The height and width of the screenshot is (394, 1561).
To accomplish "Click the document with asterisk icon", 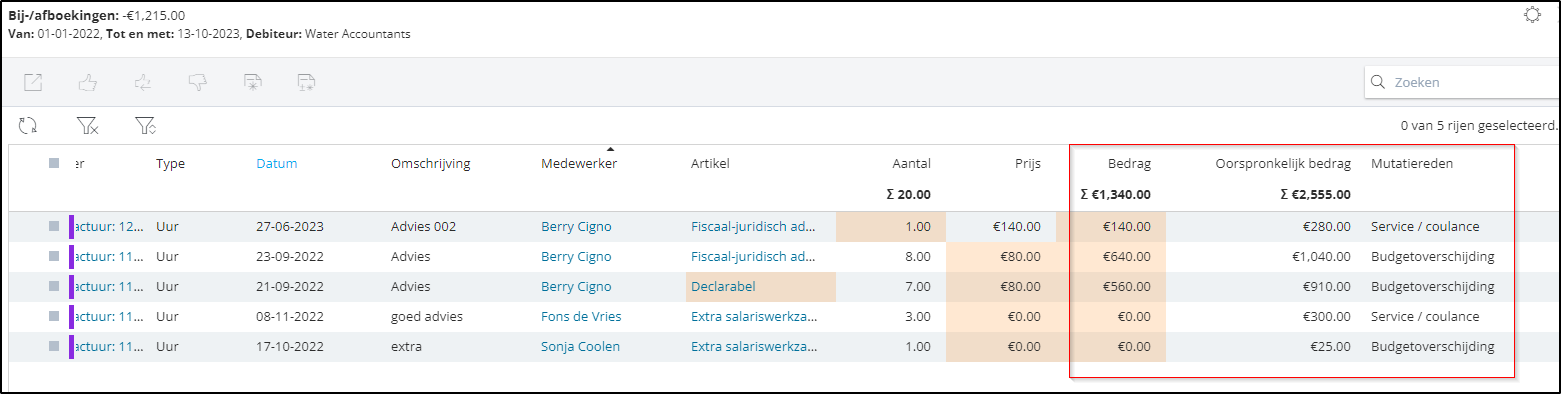I will (x=252, y=83).
